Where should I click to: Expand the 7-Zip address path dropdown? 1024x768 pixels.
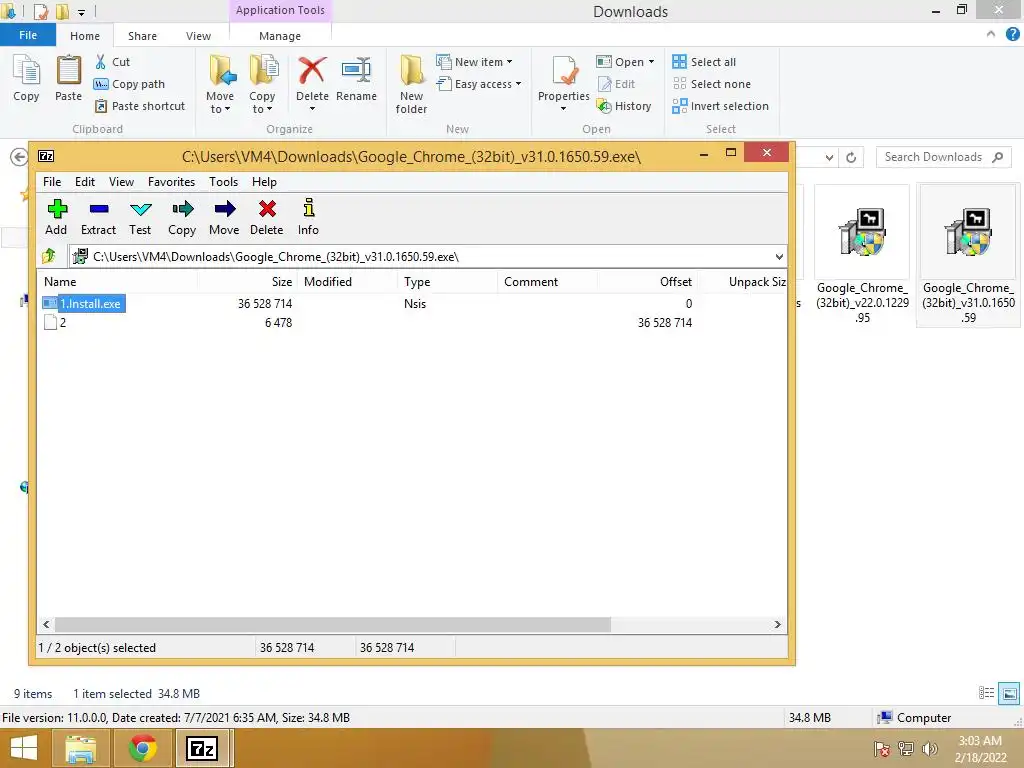[778, 257]
